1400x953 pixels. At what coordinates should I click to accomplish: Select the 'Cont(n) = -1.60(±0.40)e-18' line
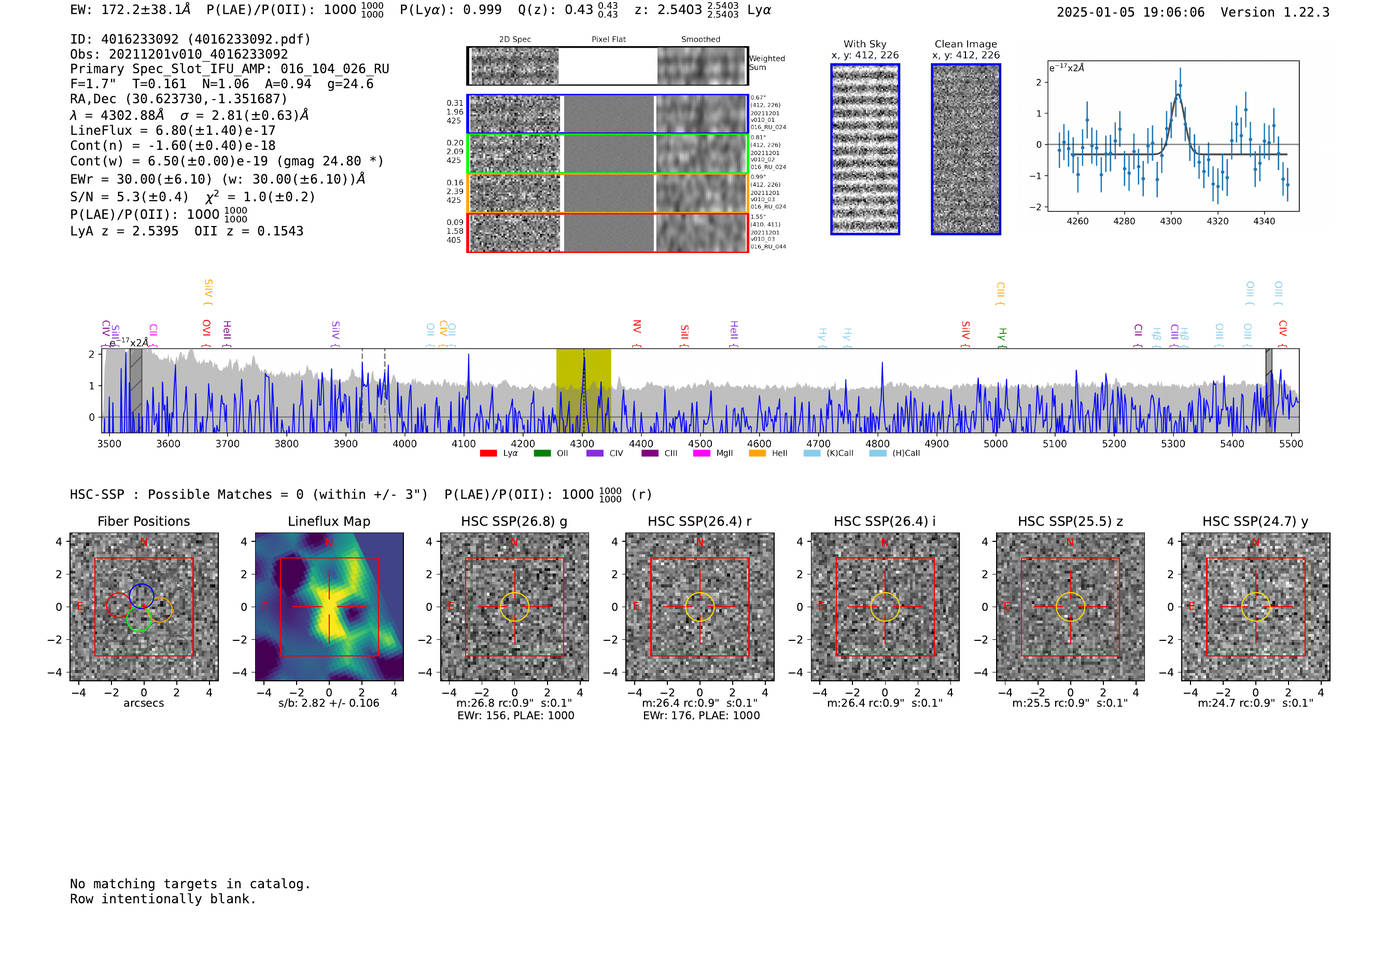pyautogui.click(x=173, y=145)
